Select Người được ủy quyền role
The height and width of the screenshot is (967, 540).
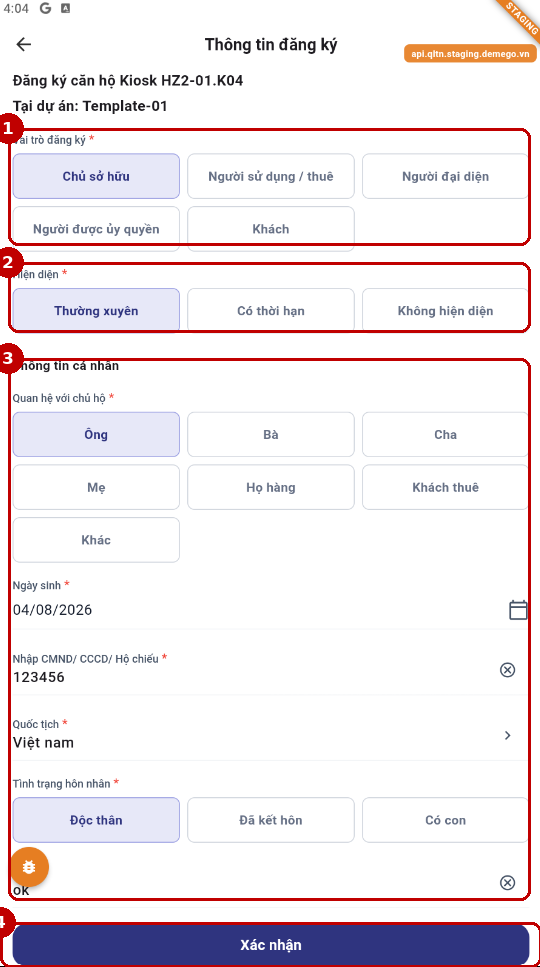(x=96, y=229)
